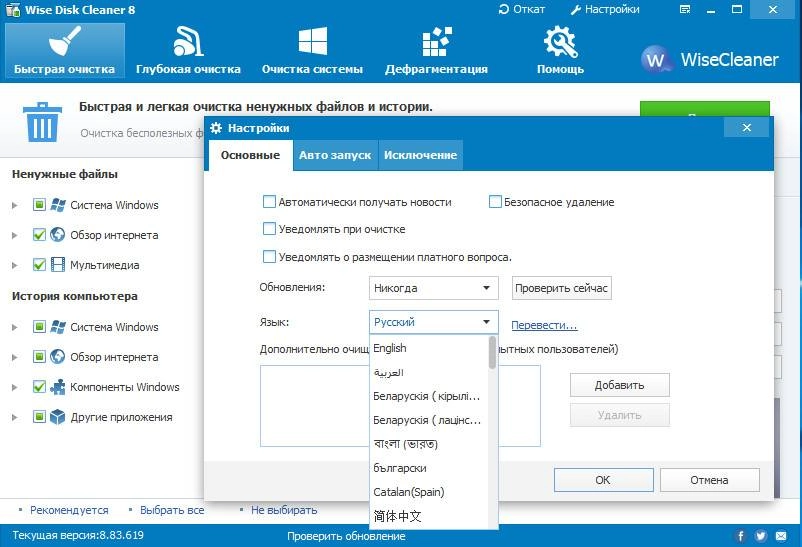Click Проверить обновление in status bar
Image resolution: width=802 pixels, height=547 pixels.
click(x=346, y=536)
